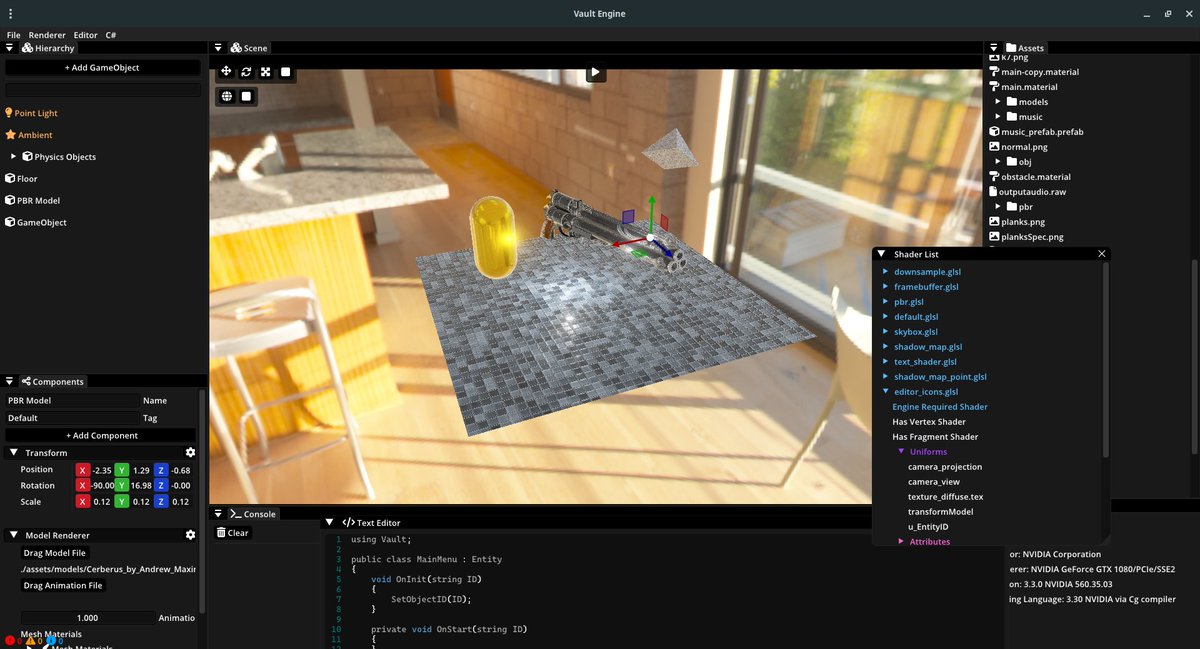Click the normal.png image icon
The width and height of the screenshot is (1200, 649).
[994, 147]
